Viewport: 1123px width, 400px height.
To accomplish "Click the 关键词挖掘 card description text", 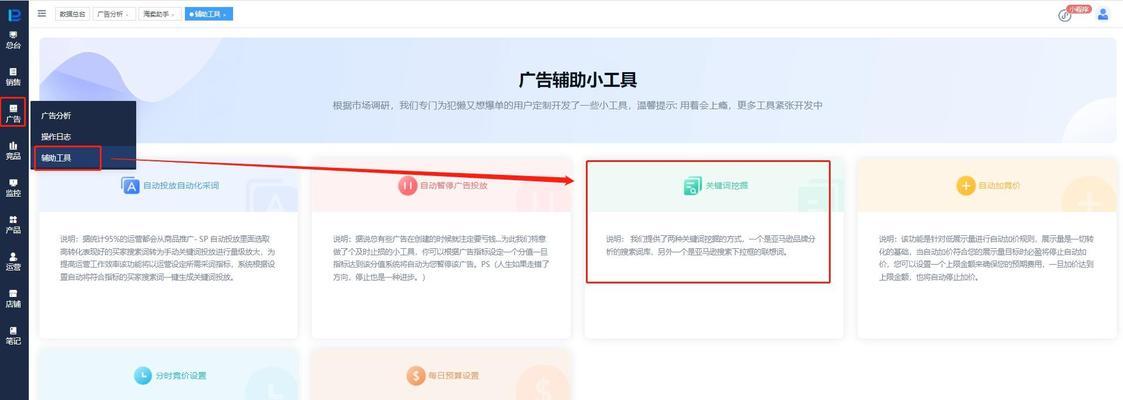I will [710, 245].
